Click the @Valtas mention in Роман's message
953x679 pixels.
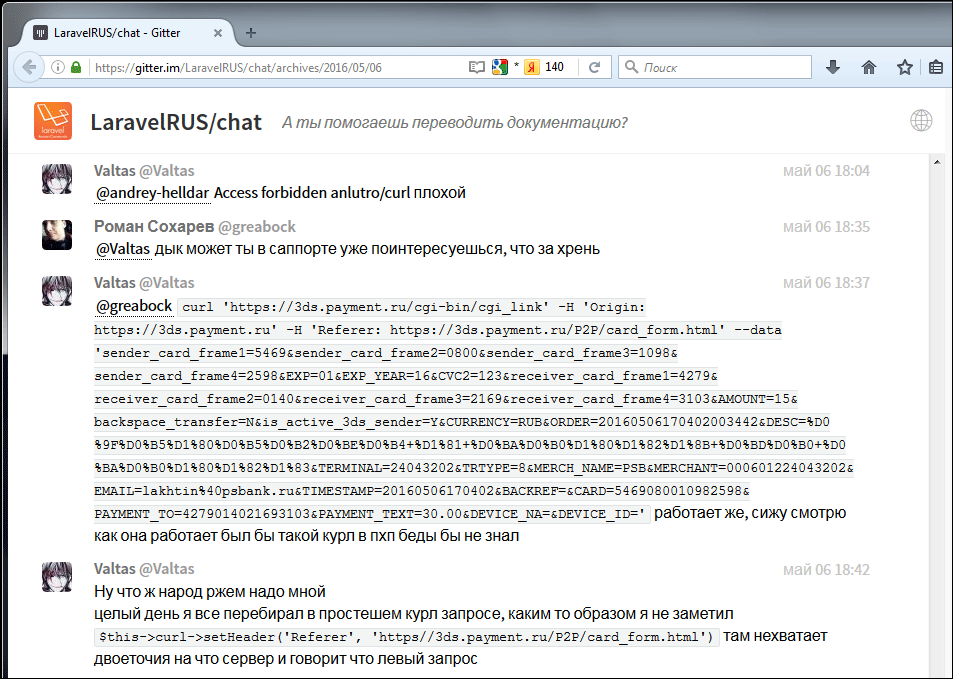pyautogui.click(x=123, y=249)
